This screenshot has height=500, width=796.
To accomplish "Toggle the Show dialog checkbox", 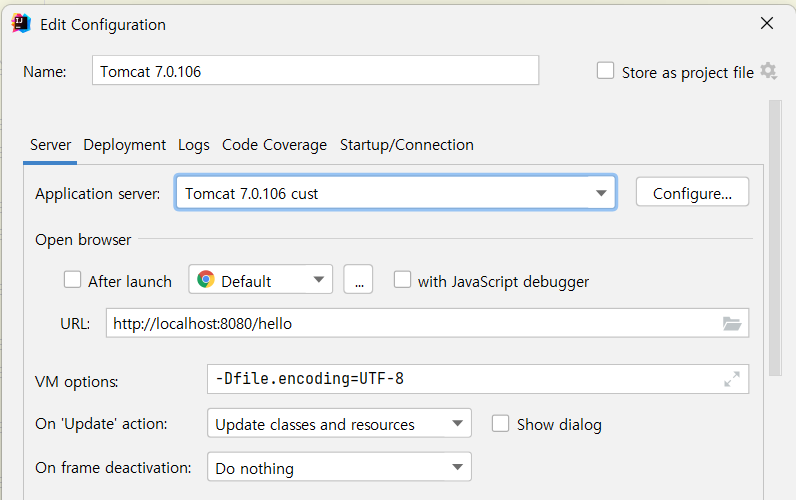I will (x=500, y=423).
